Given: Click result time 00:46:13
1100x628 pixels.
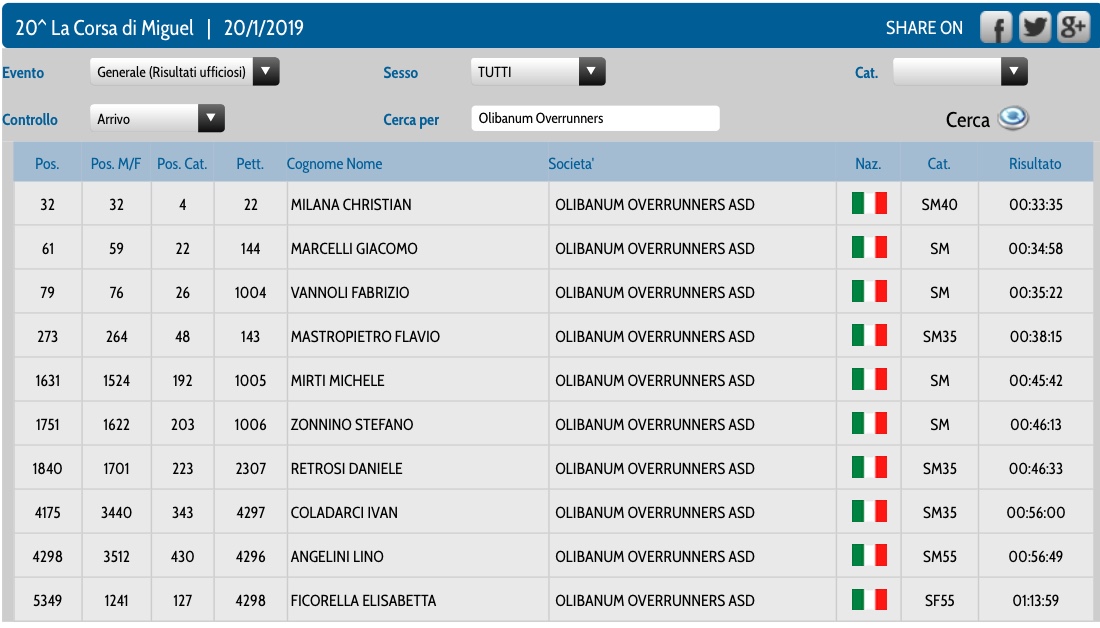Looking at the screenshot, I should (1035, 425).
